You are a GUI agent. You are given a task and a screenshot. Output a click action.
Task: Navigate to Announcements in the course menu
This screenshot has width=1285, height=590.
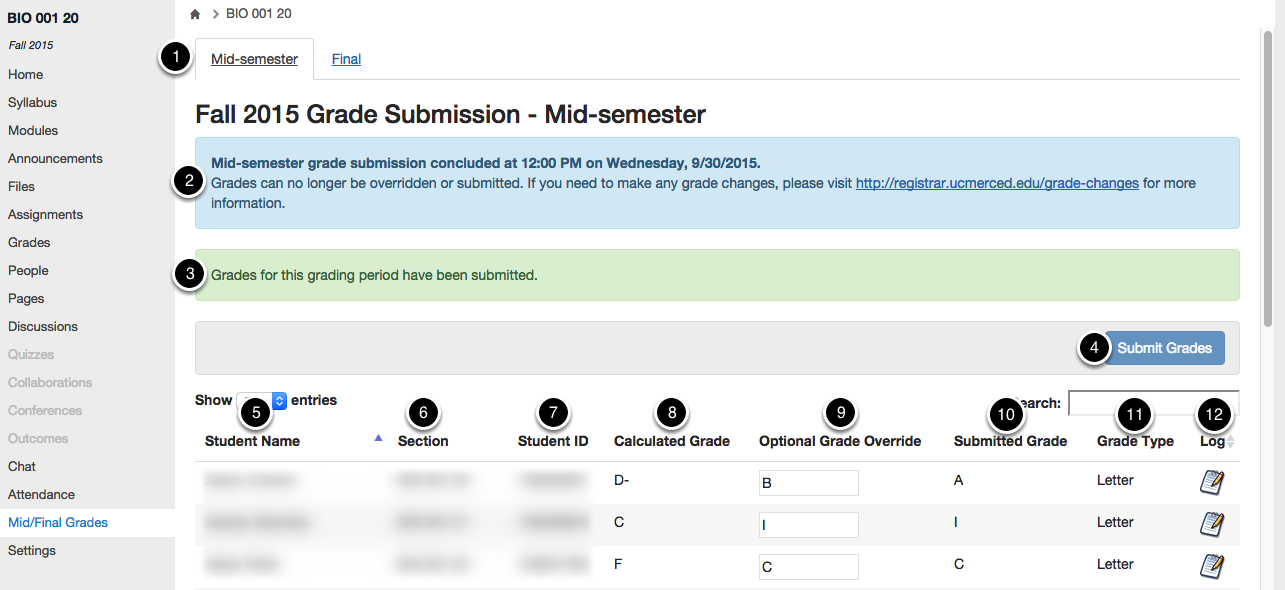coord(55,158)
